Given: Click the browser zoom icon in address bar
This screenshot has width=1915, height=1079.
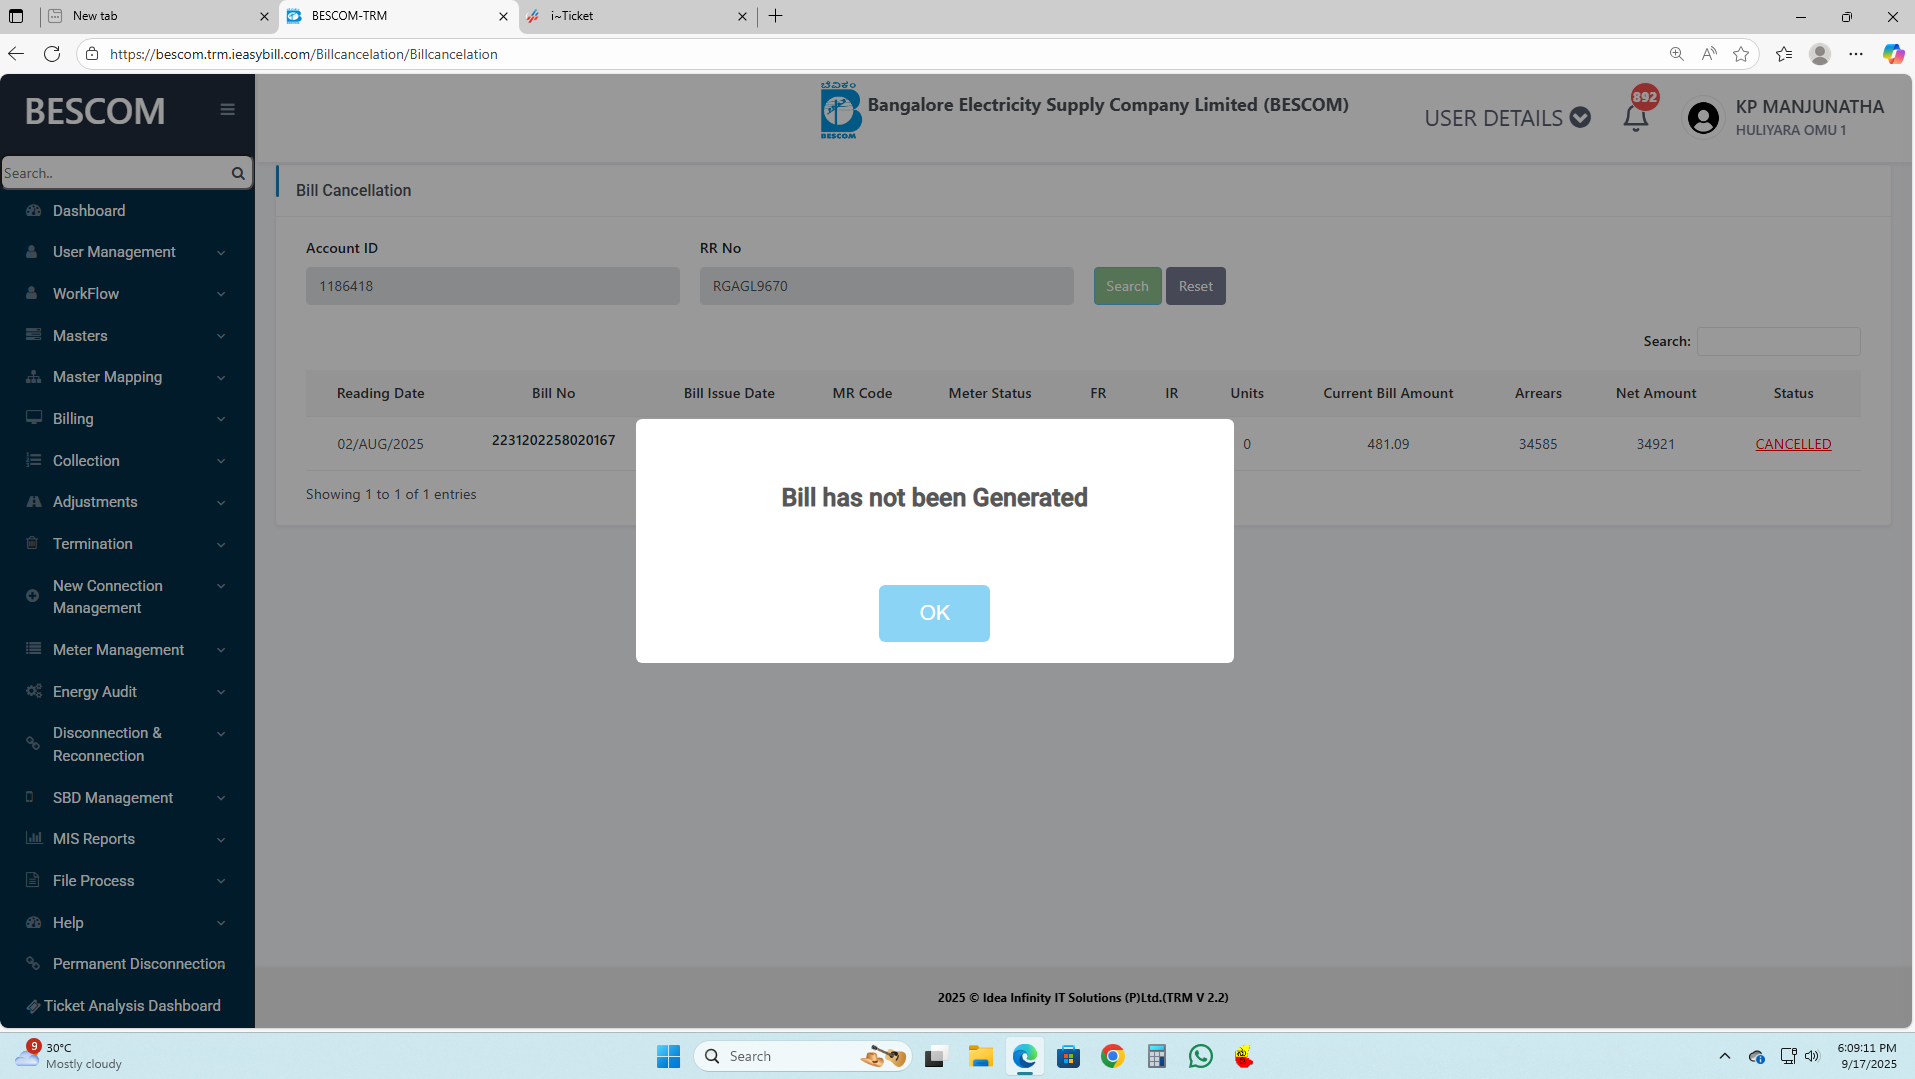Looking at the screenshot, I should point(1677,54).
